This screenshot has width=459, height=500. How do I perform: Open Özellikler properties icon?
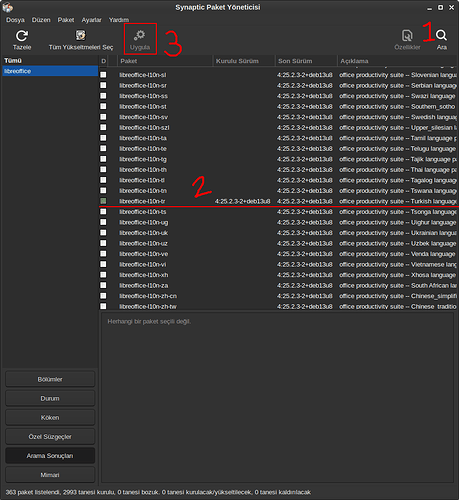click(x=407, y=35)
